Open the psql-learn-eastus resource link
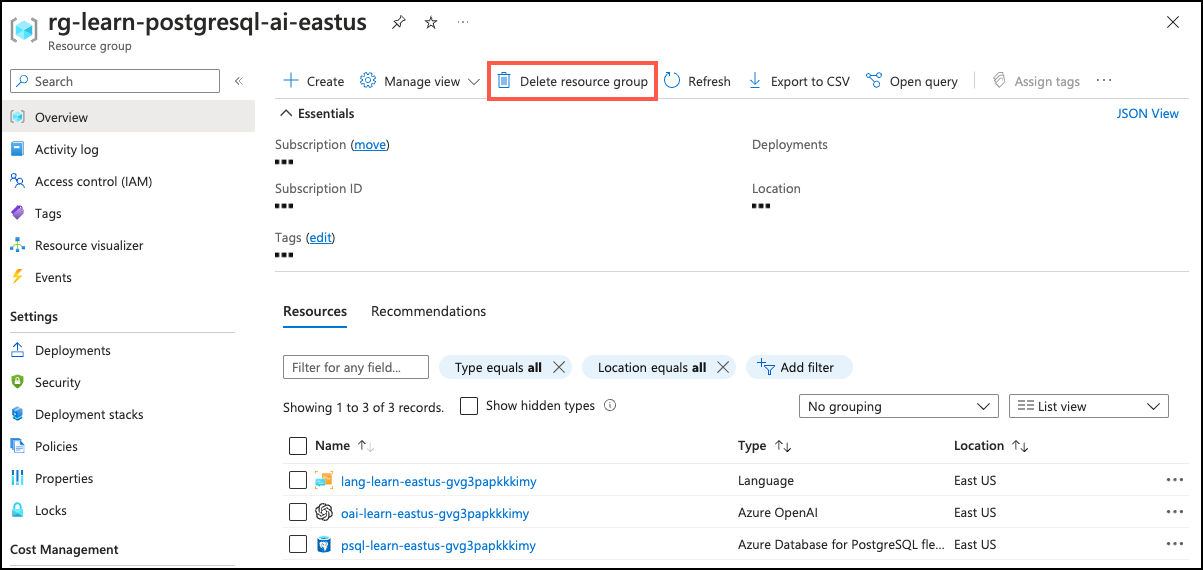The height and width of the screenshot is (570, 1203). (438, 545)
